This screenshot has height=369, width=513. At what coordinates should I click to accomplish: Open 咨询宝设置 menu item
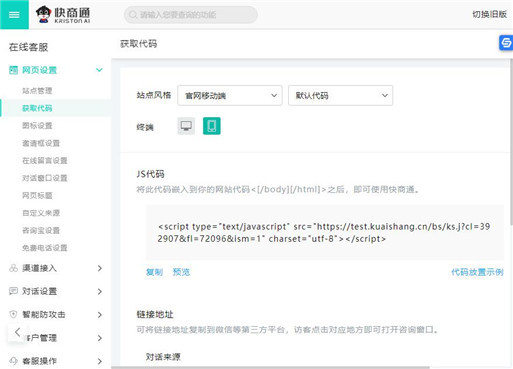(x=41, y=230)
